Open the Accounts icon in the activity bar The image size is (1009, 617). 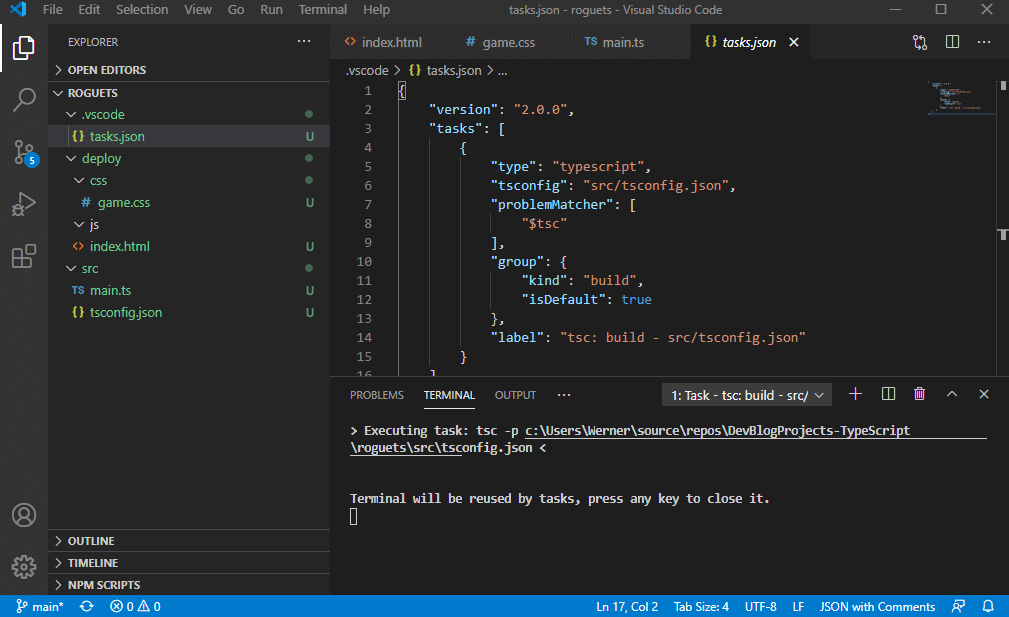click(x=23, y=515)
